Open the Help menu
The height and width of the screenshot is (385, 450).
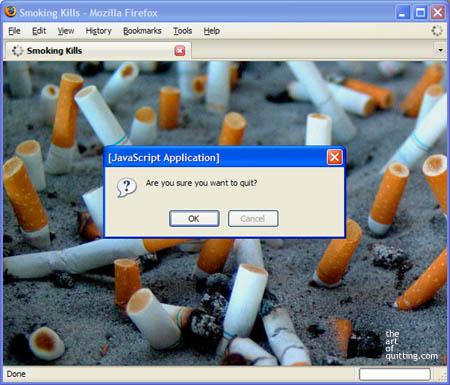(x=212, y=31)
